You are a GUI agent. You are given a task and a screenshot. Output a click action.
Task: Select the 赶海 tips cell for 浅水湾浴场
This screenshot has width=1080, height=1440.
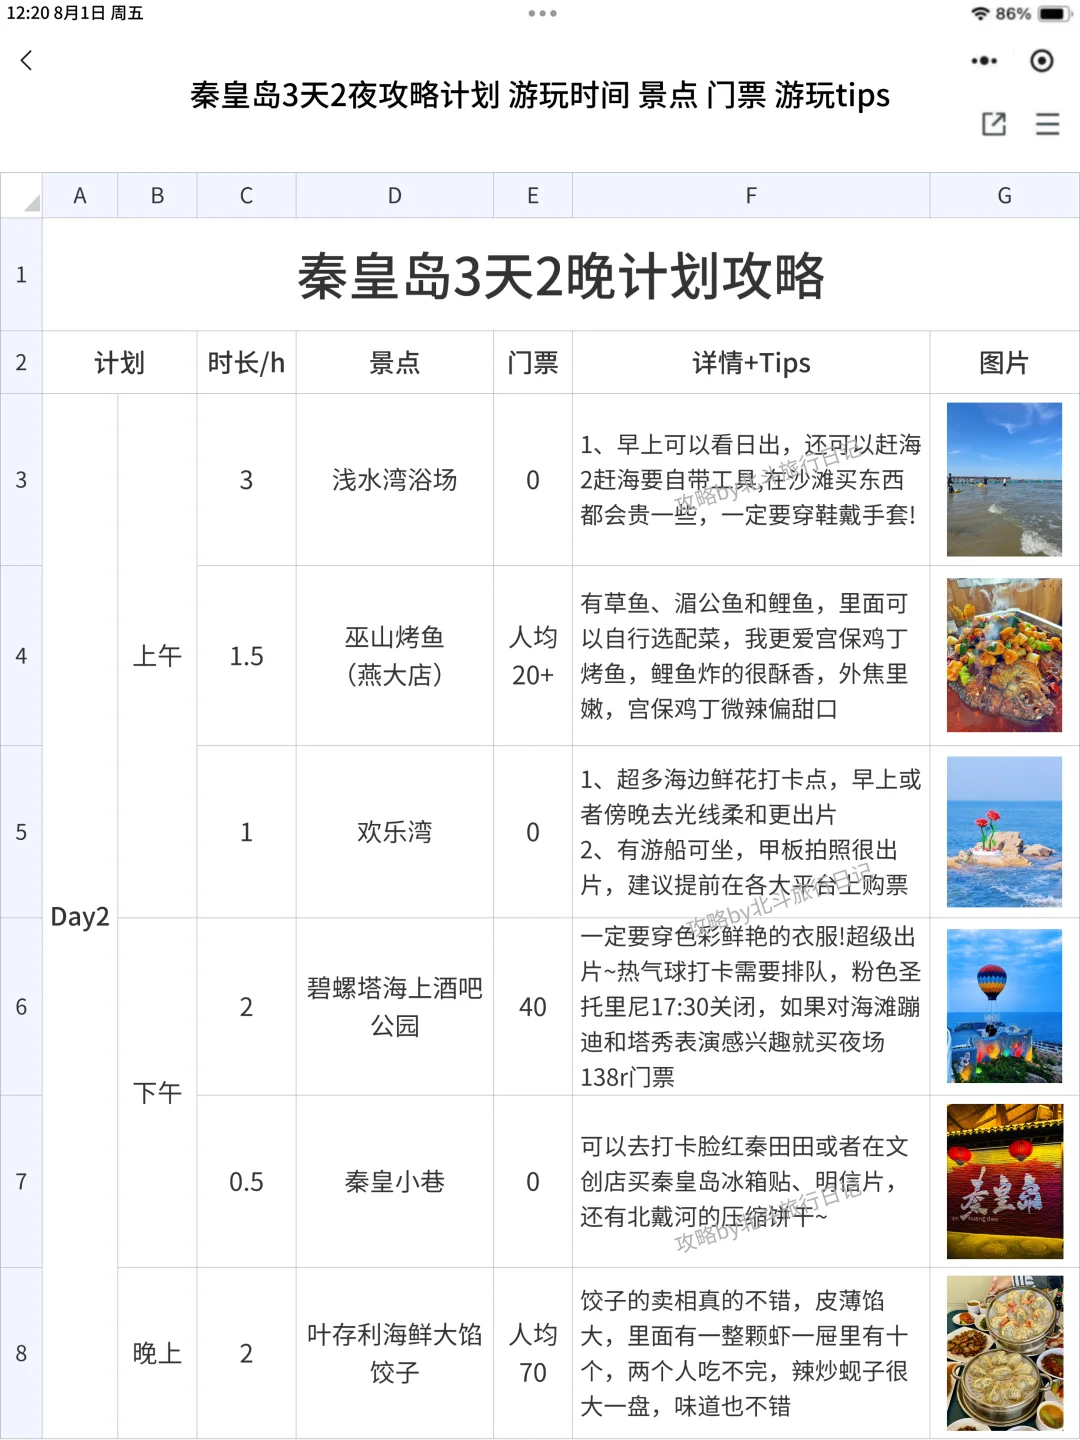[x=751, y=480]
